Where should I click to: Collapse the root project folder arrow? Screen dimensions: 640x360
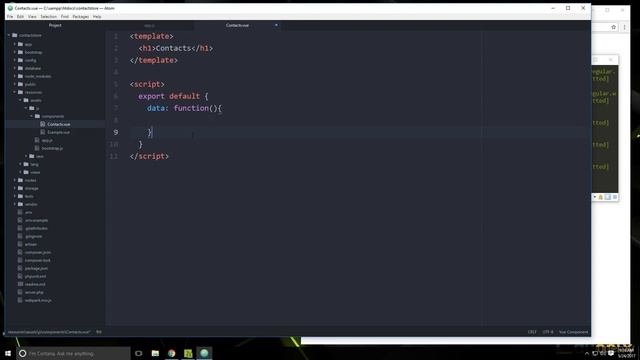(x=9, y=36)
